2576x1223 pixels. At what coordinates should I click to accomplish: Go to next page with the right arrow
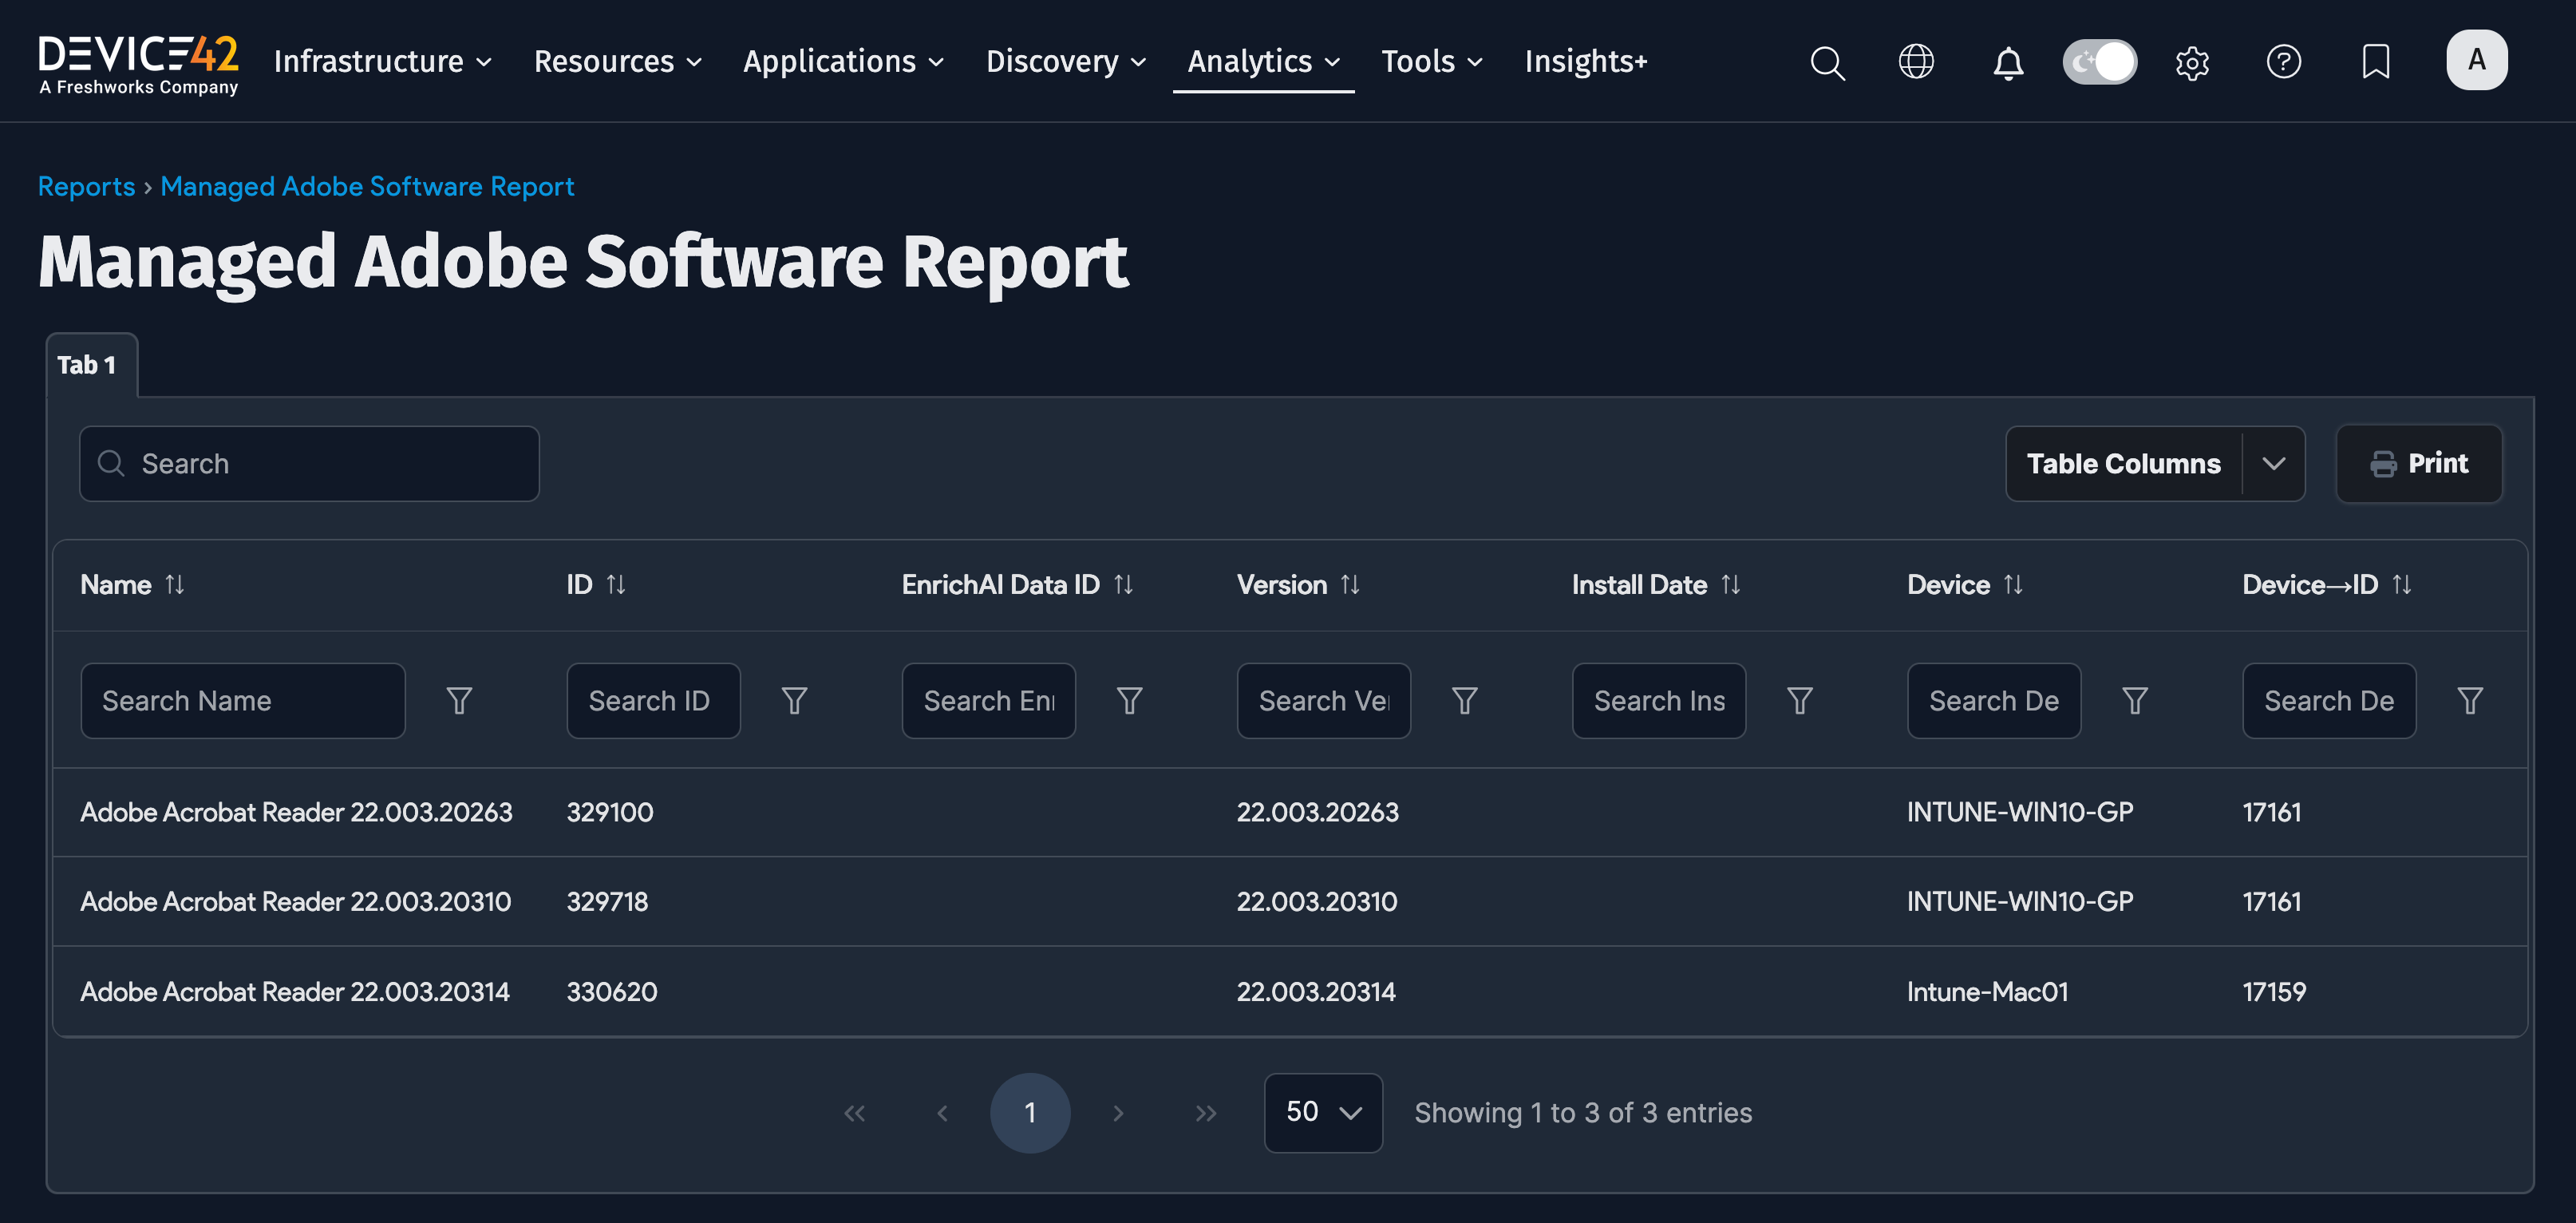click(x=1118, y=1112)
